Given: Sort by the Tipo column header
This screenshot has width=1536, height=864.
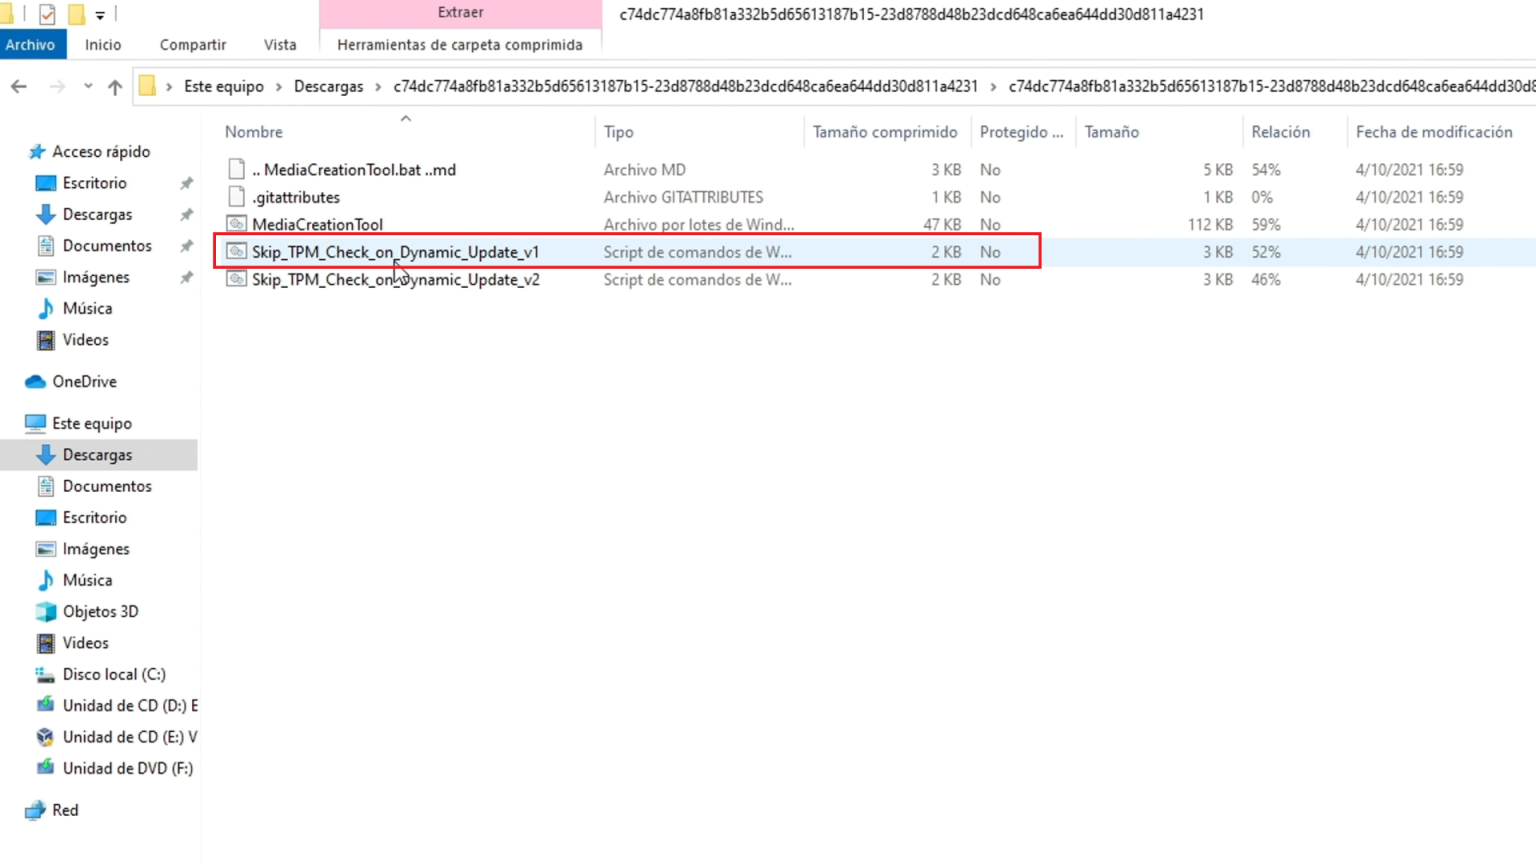Looking at the screenshot, I should point(619,132).
